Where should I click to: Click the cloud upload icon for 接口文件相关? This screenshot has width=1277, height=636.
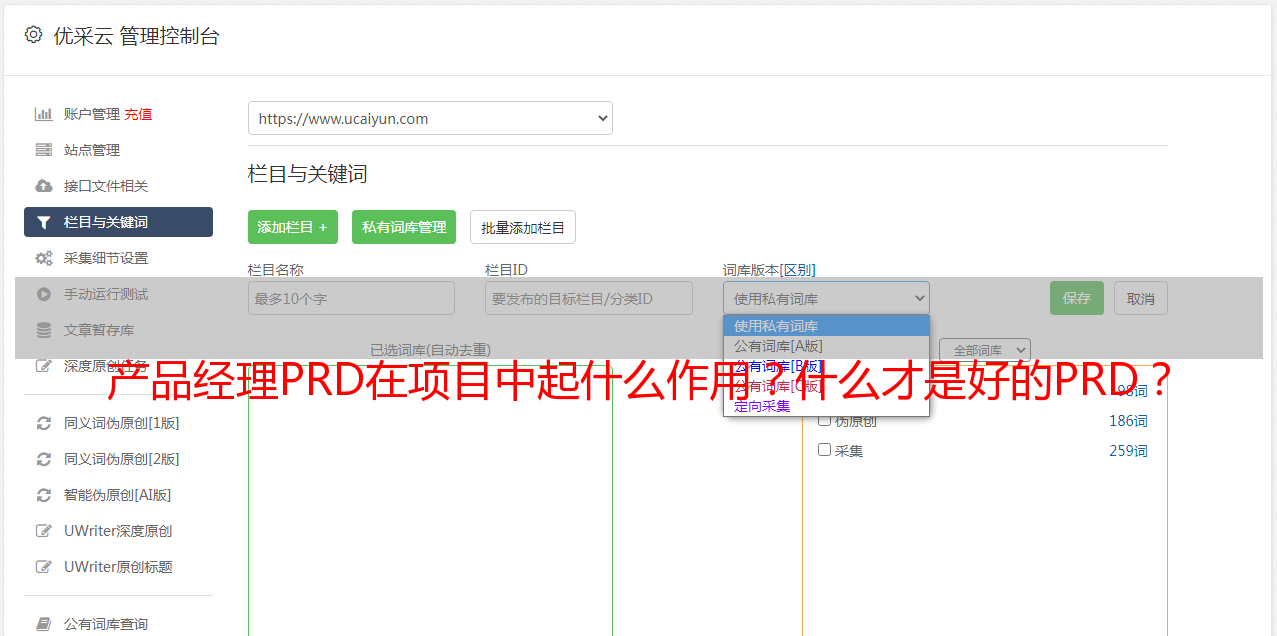(43, 186)
